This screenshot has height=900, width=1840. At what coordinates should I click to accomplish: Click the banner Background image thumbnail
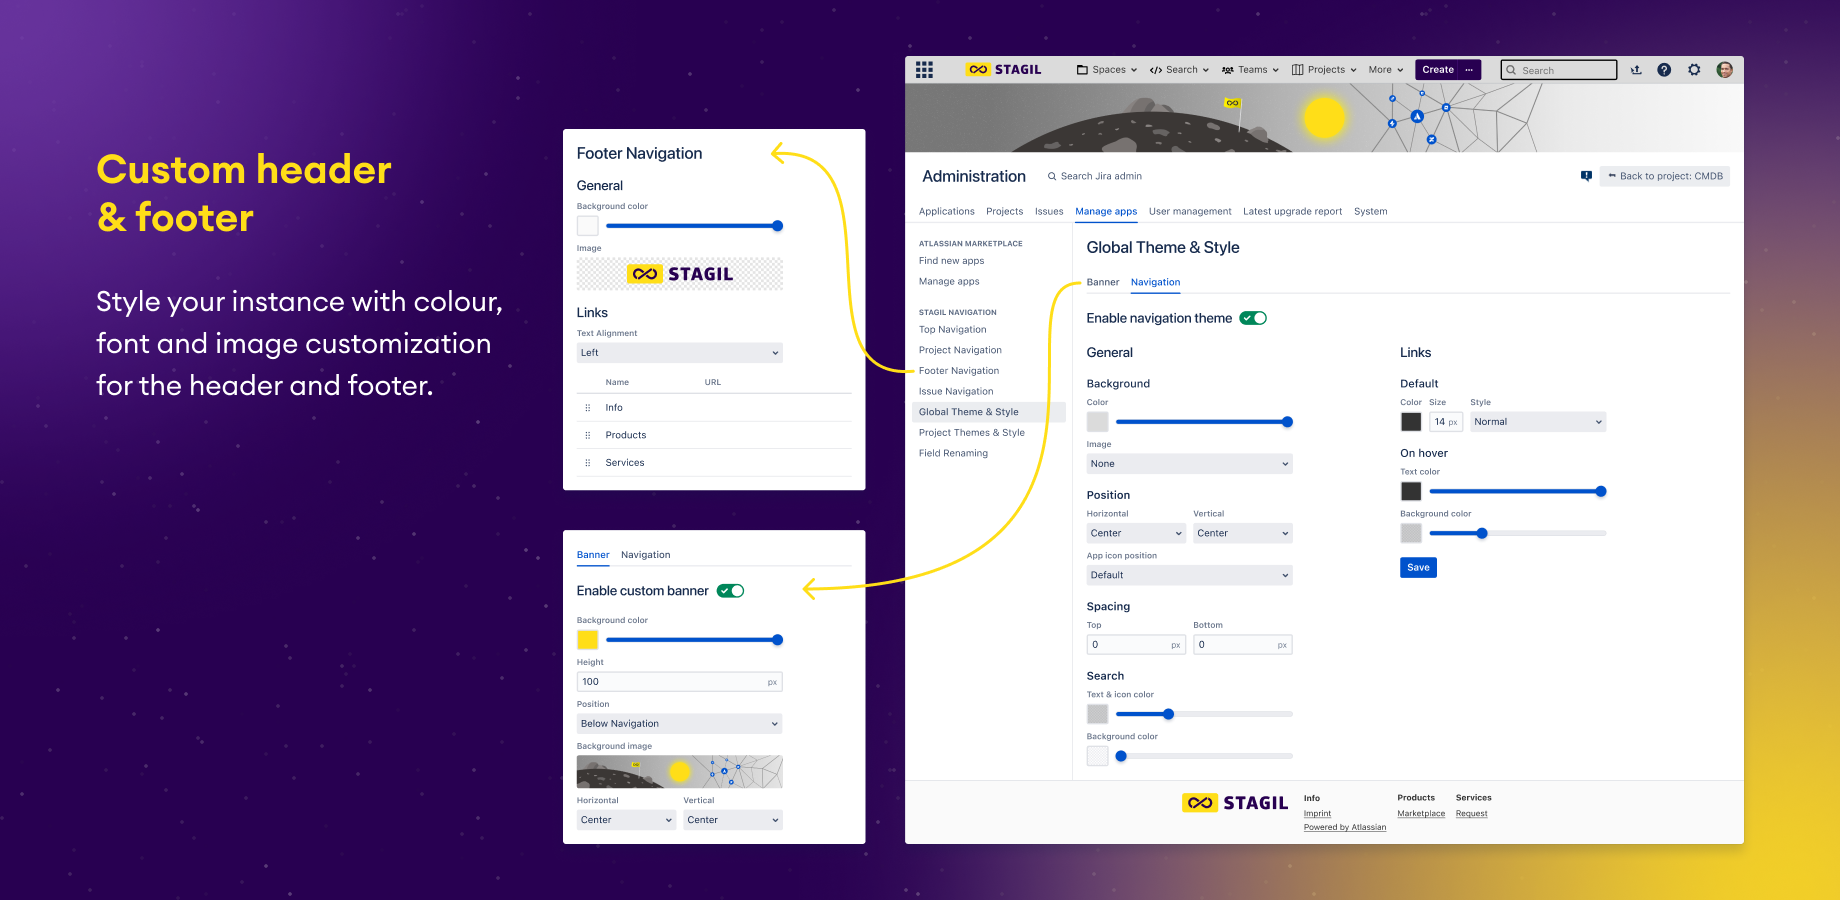(x=679, y=772)
